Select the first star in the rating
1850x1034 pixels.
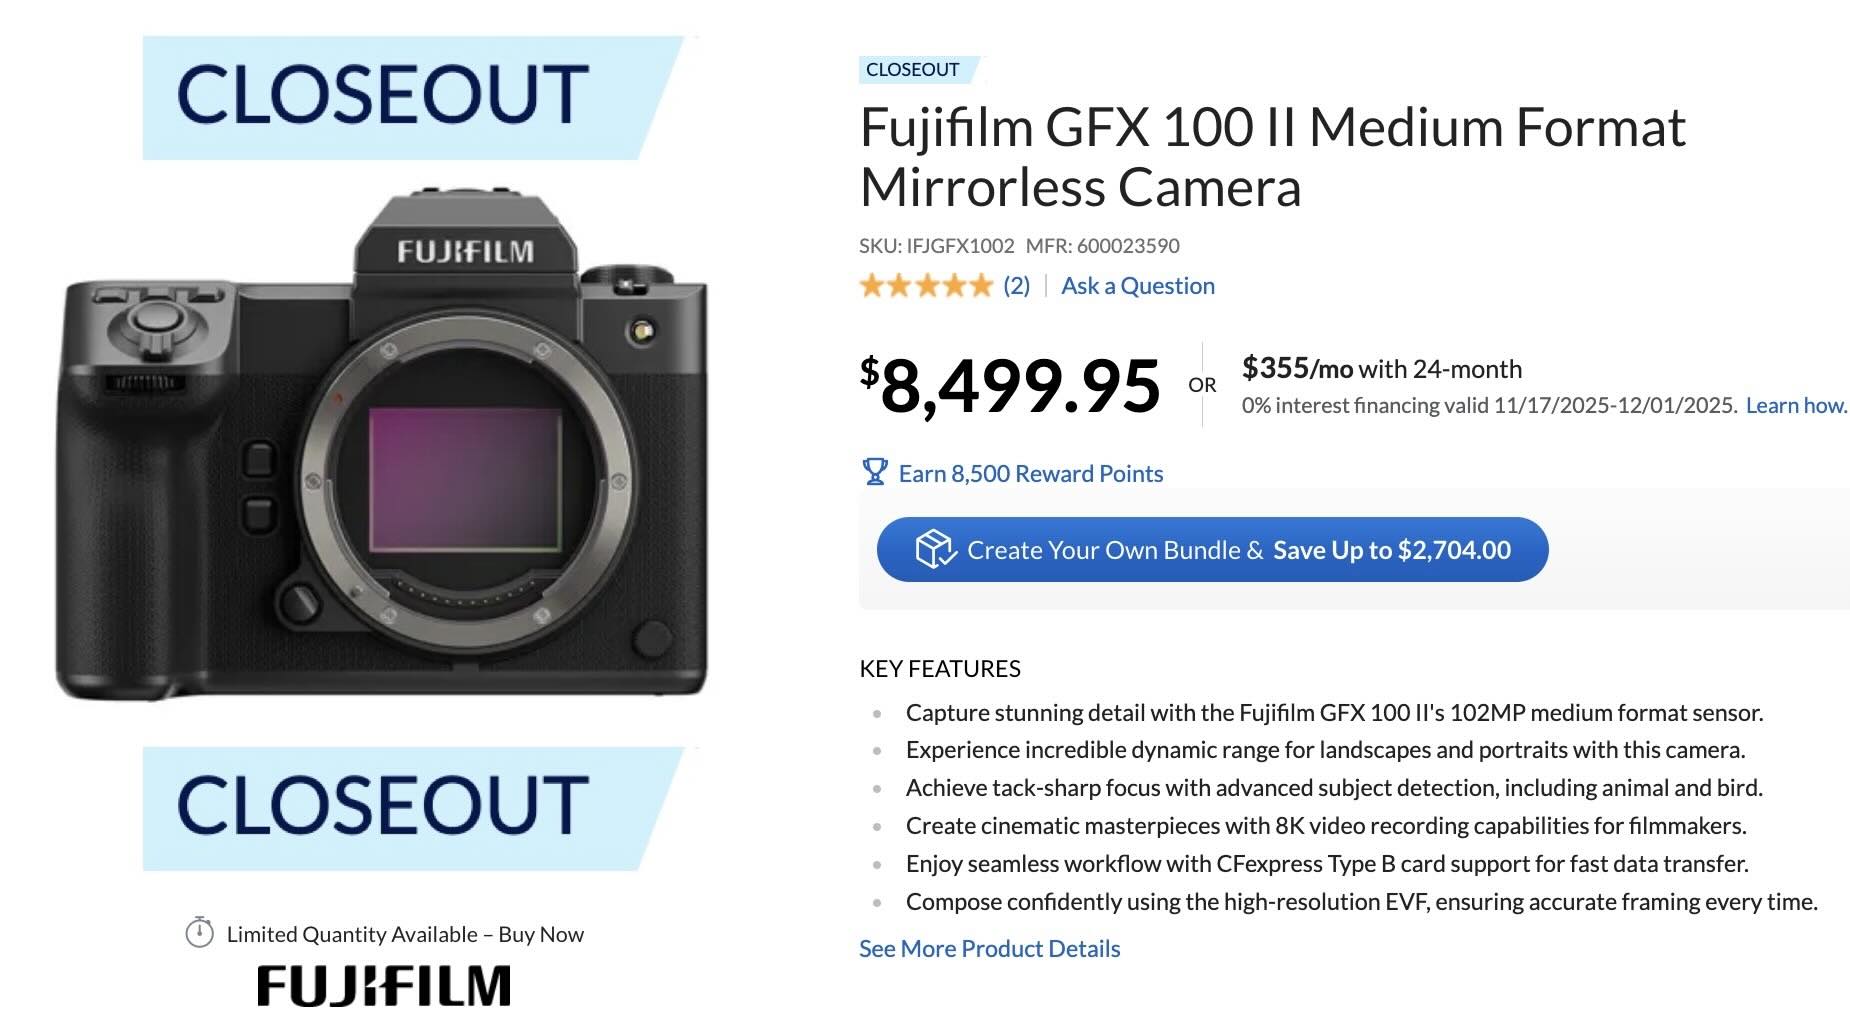coord(874,285)
